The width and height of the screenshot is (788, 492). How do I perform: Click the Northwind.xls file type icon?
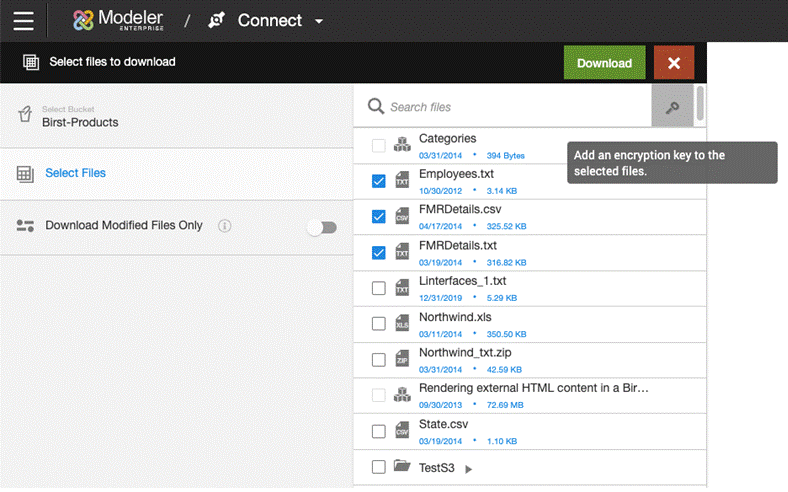click(x=402, y=324)
